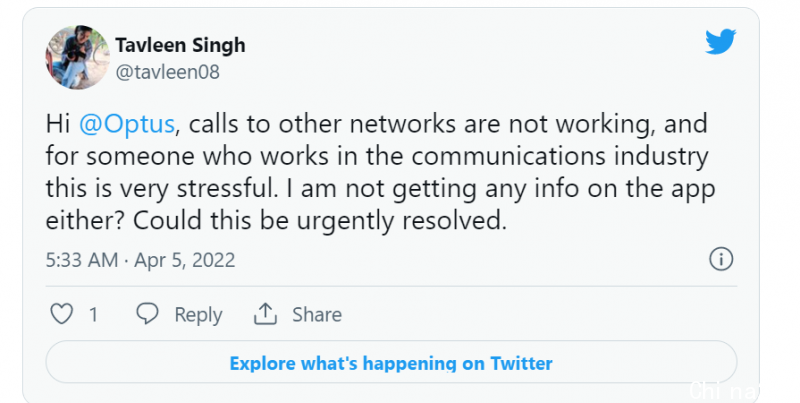Click the like count number 1

[93, 315]
